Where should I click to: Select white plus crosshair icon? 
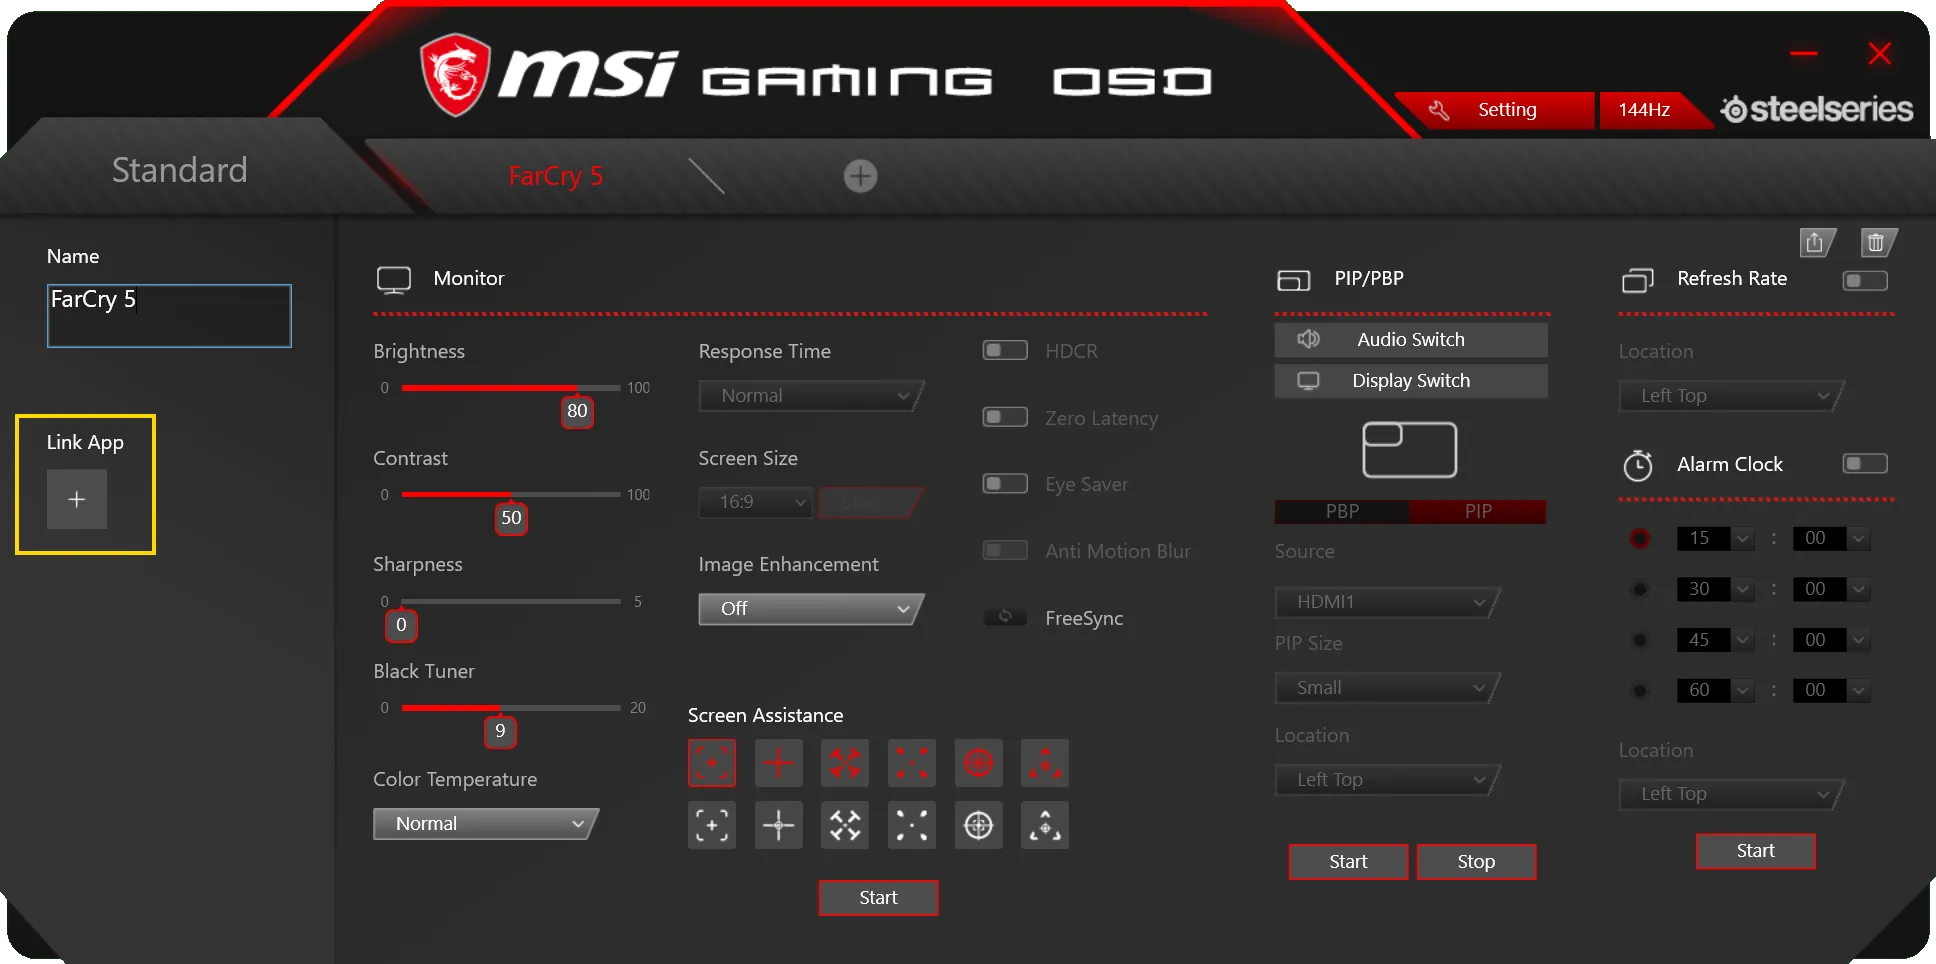pyautogui.click(x=779, y=825)
